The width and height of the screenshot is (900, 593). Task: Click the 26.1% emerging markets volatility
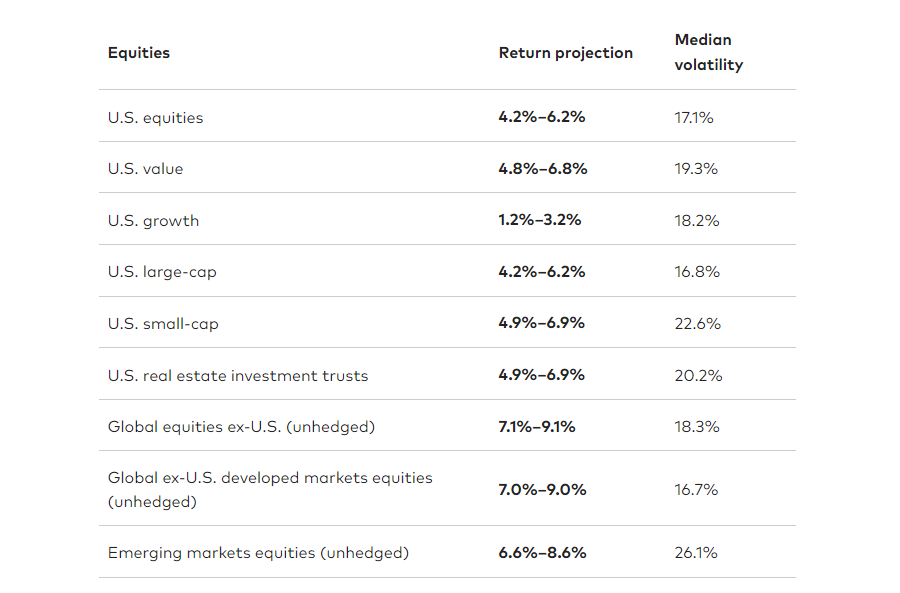pyautogui.click(x=696, y=553)
